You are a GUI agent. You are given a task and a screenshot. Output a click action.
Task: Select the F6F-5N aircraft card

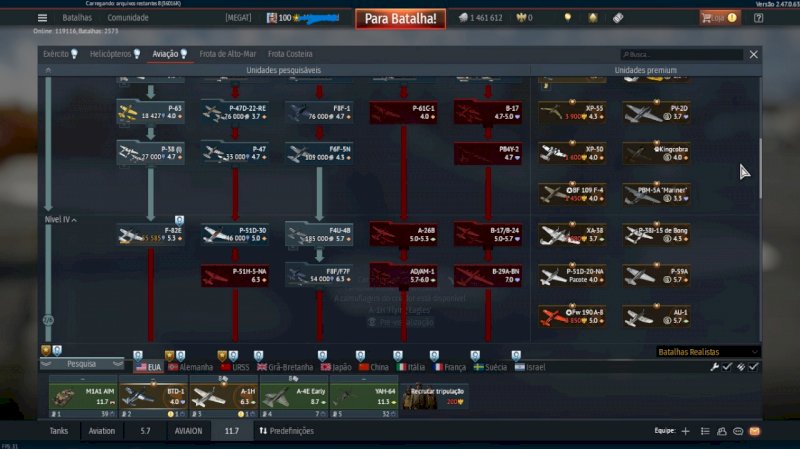tap(319, 153)
